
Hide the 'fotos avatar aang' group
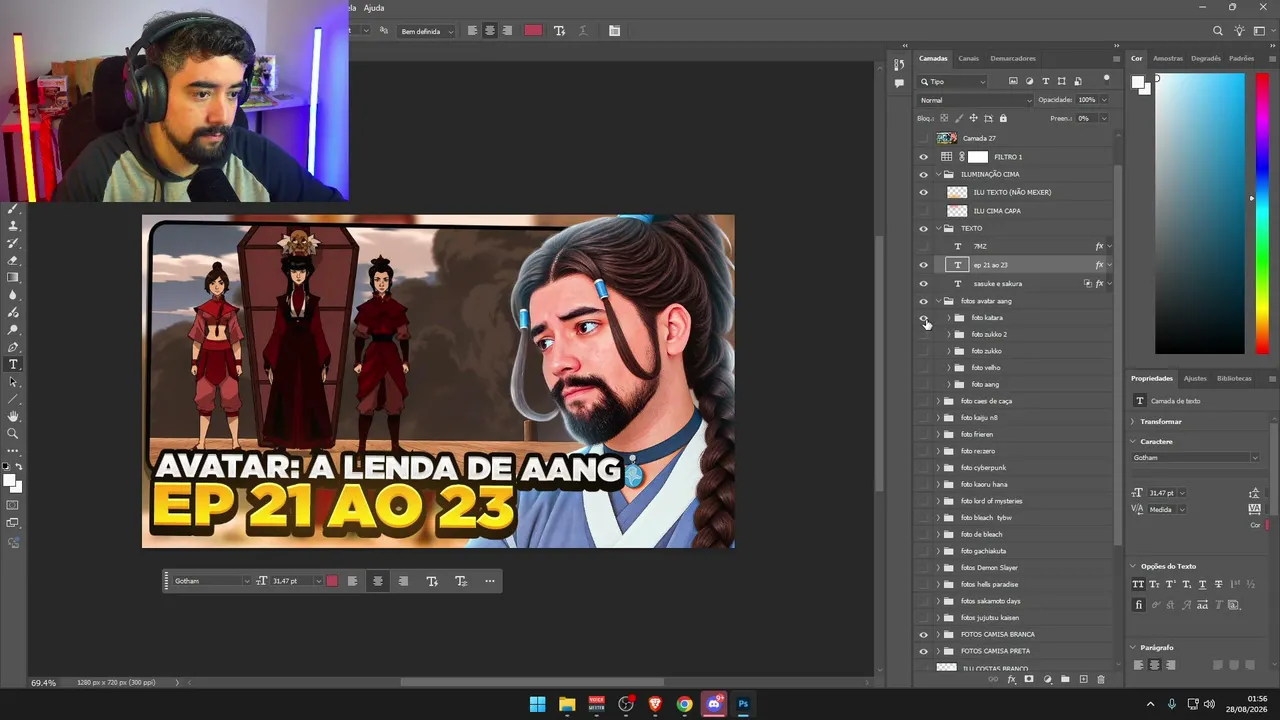(x=924, y=301)
